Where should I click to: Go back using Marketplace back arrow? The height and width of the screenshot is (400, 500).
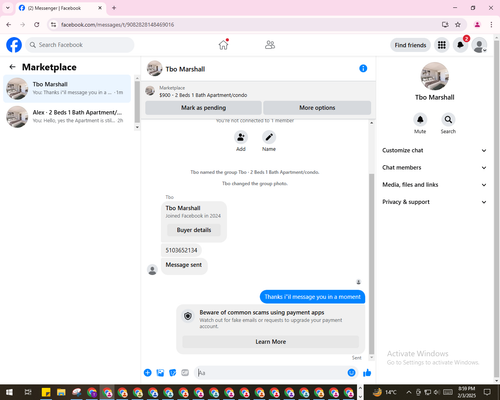(13, 67)
